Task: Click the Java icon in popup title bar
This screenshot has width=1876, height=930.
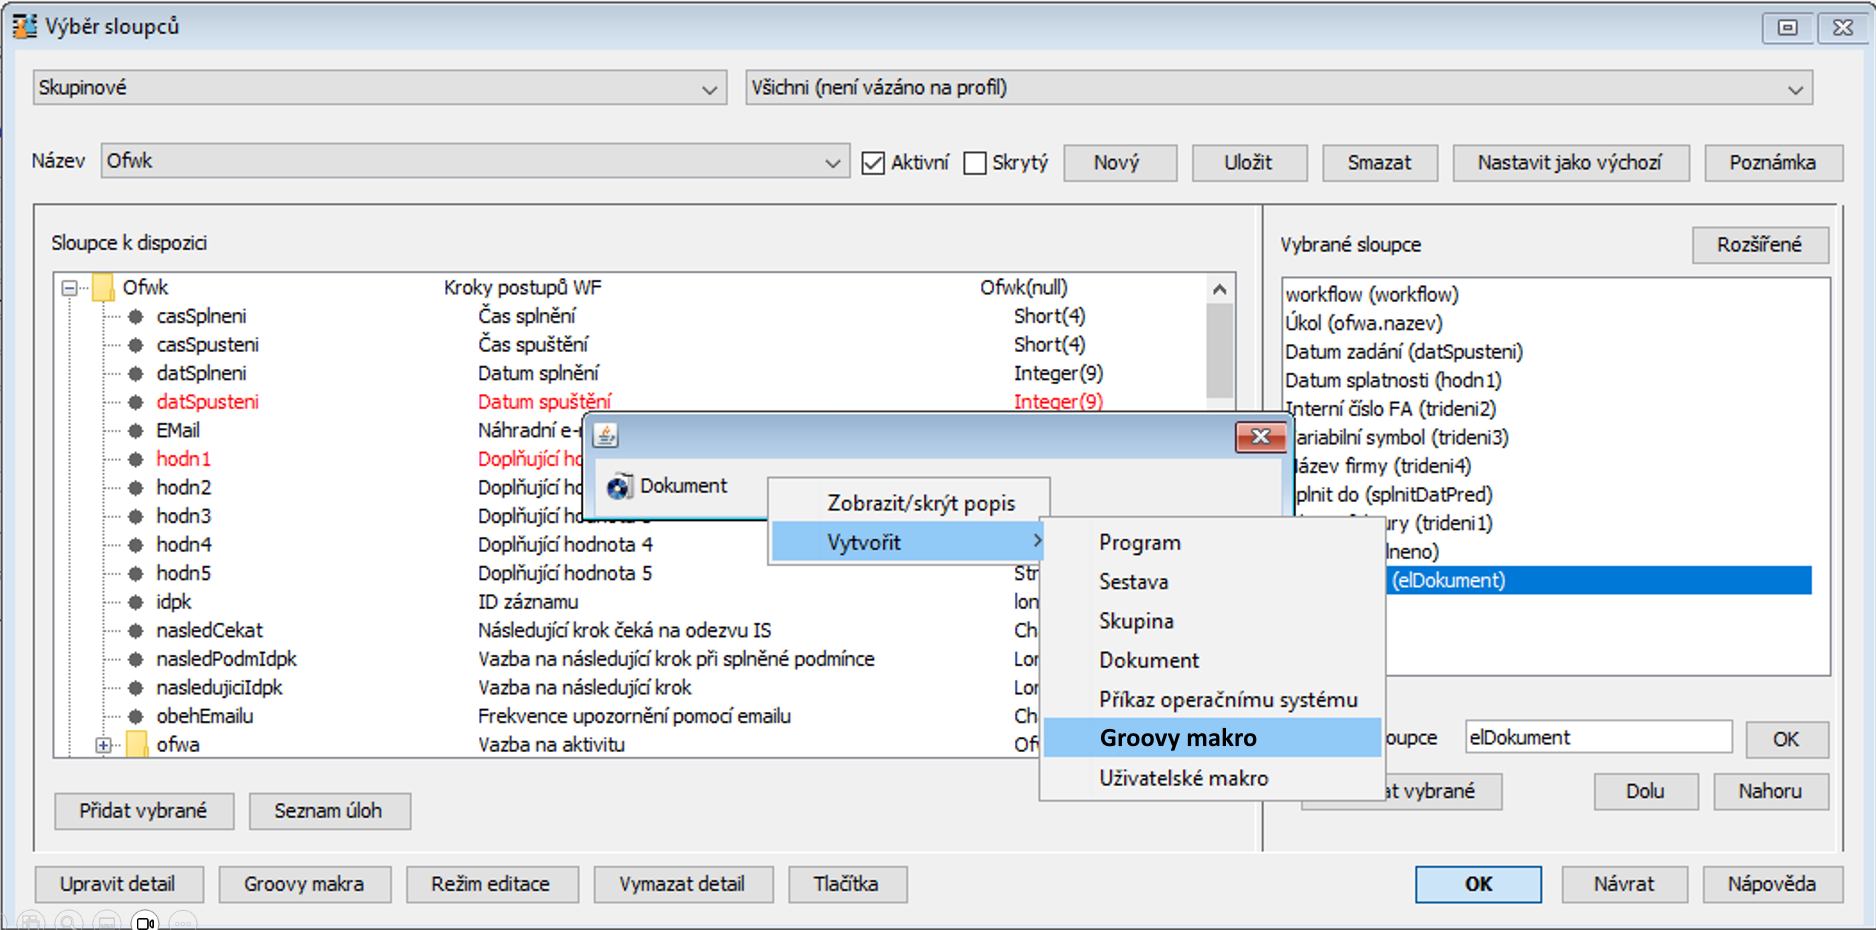Action: pyautogui.click(x=606, y=435)
